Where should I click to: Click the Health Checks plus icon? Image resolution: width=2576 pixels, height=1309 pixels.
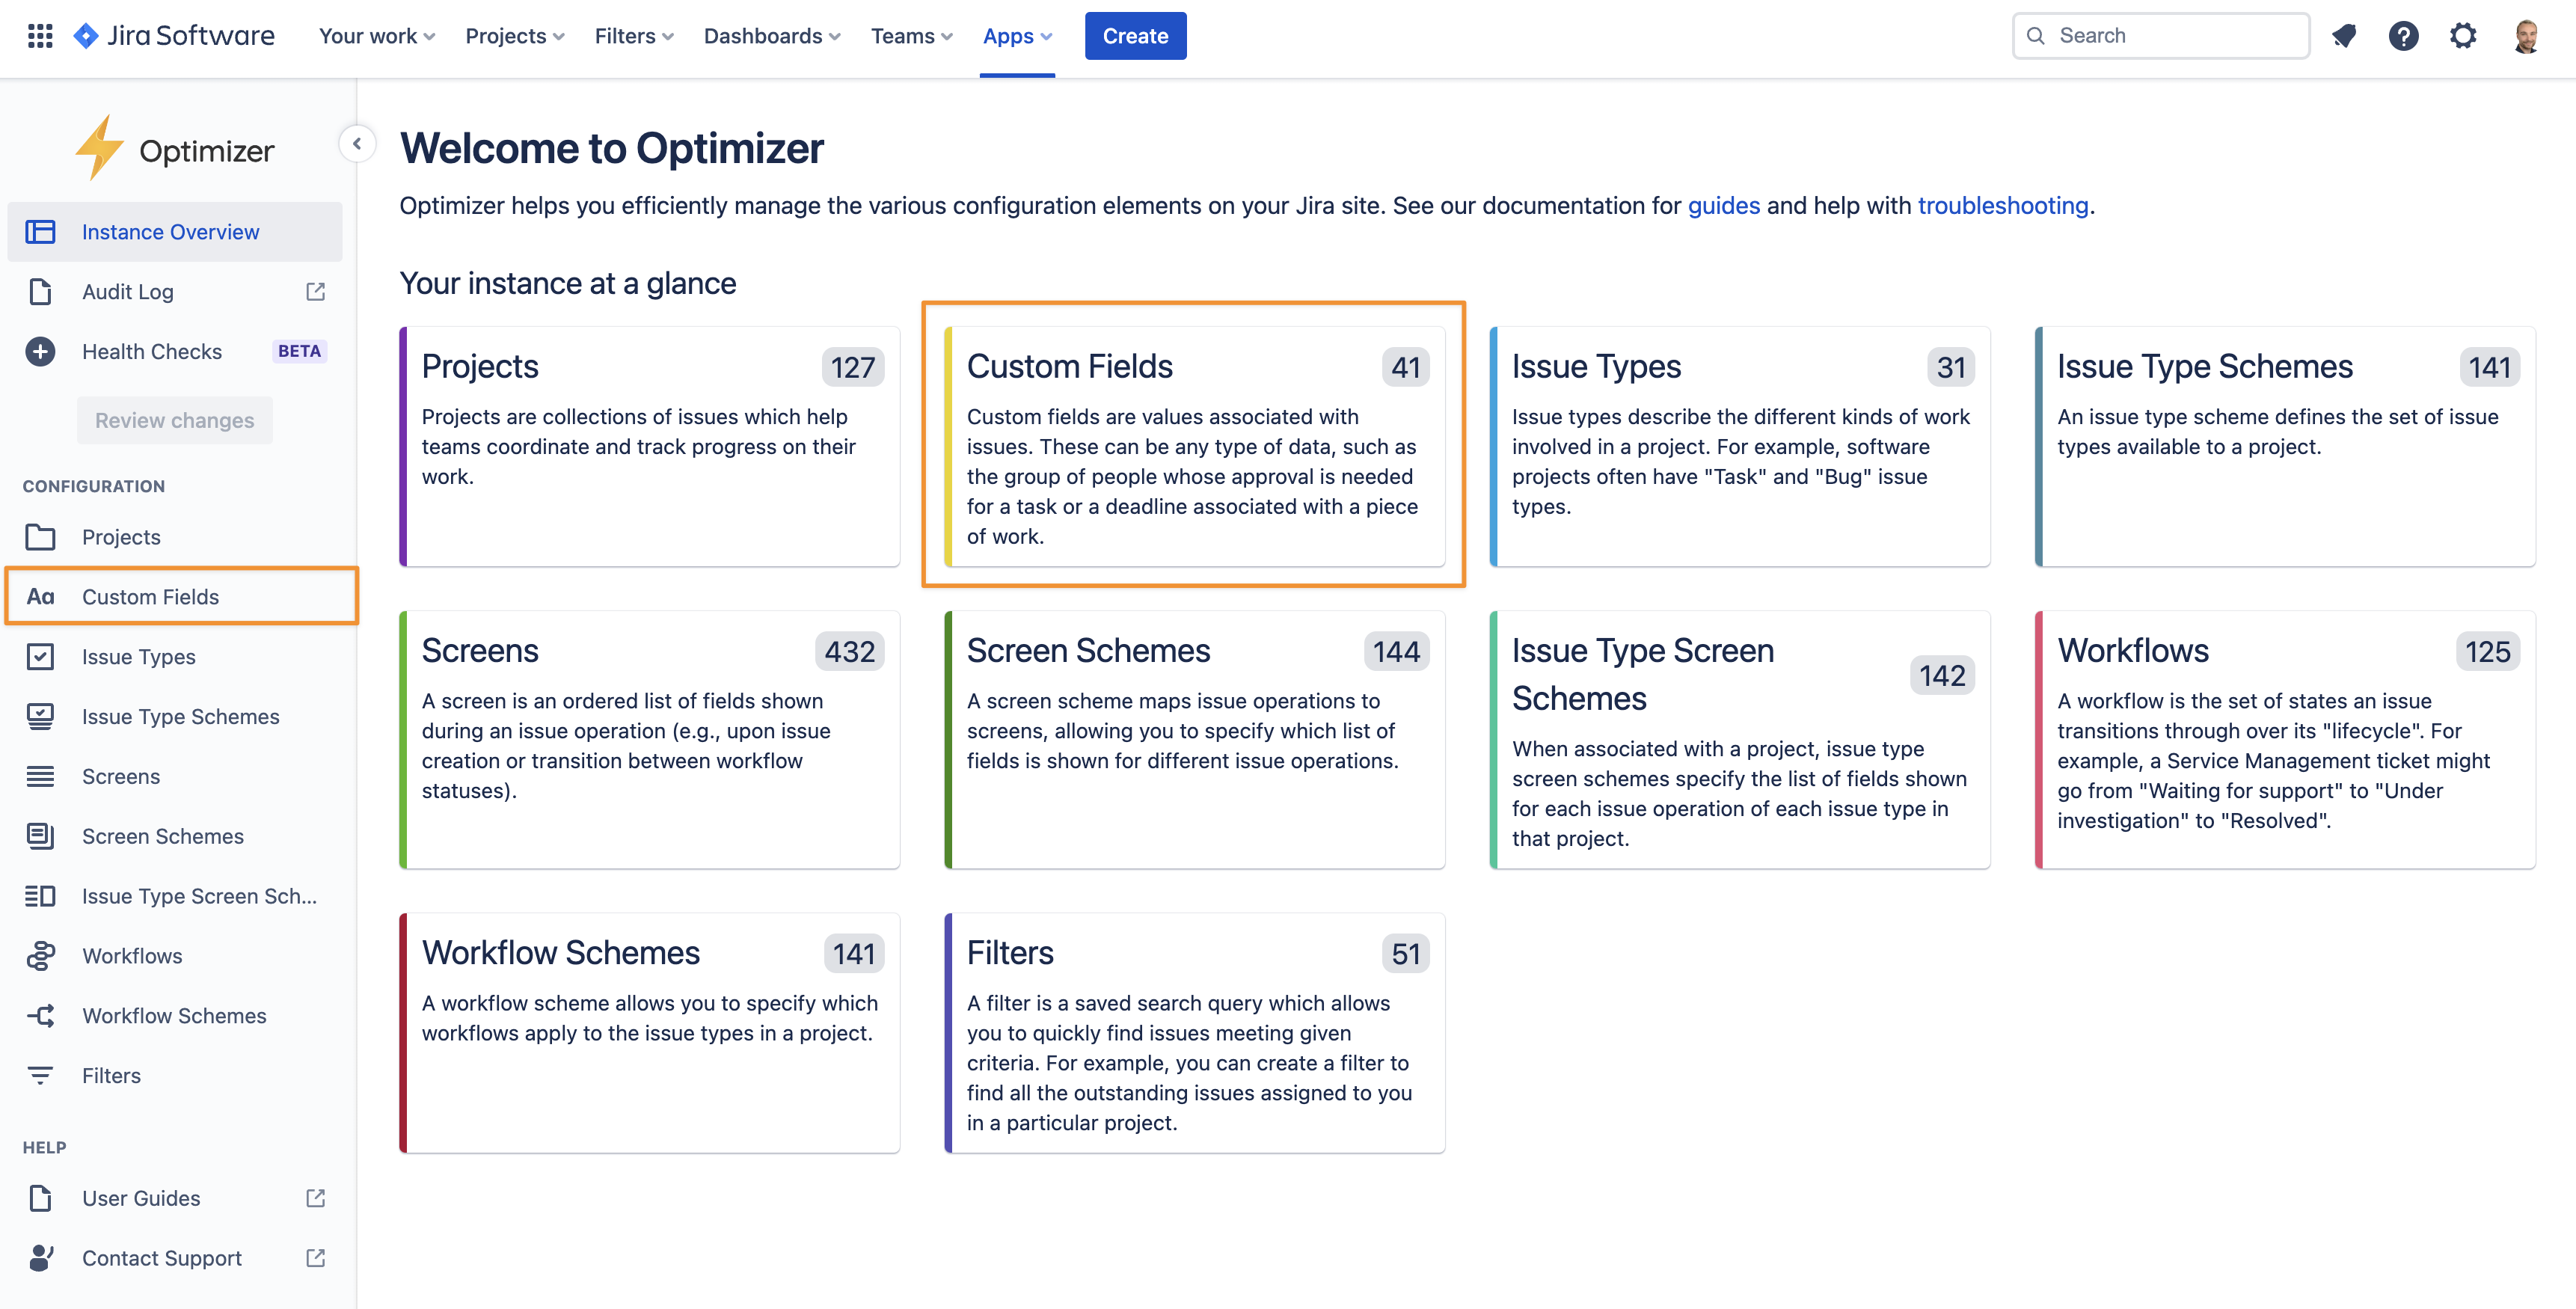[40, 352]
